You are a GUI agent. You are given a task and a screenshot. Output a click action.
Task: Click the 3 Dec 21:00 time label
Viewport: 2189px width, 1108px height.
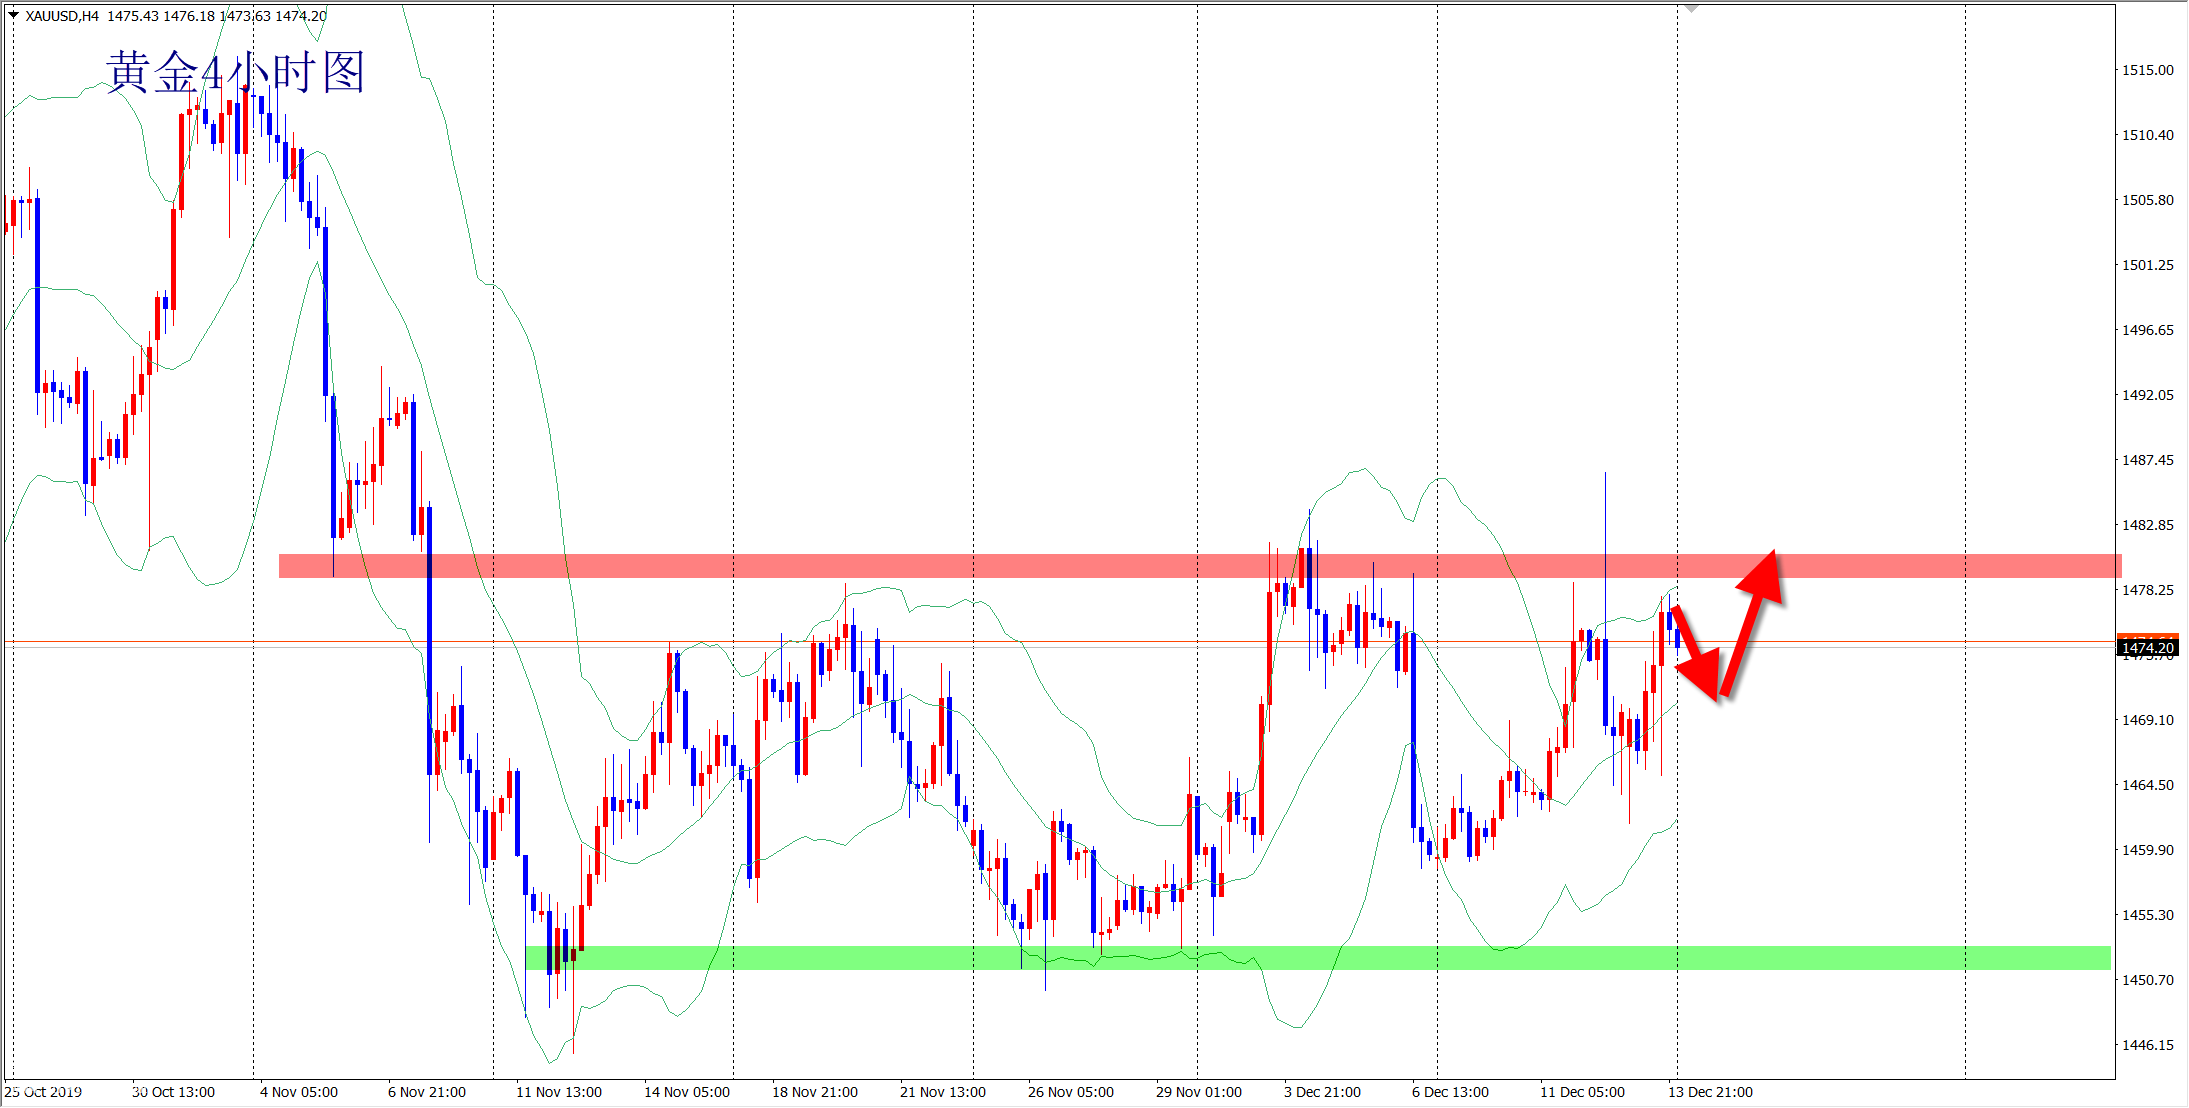pos(1322,1092)
